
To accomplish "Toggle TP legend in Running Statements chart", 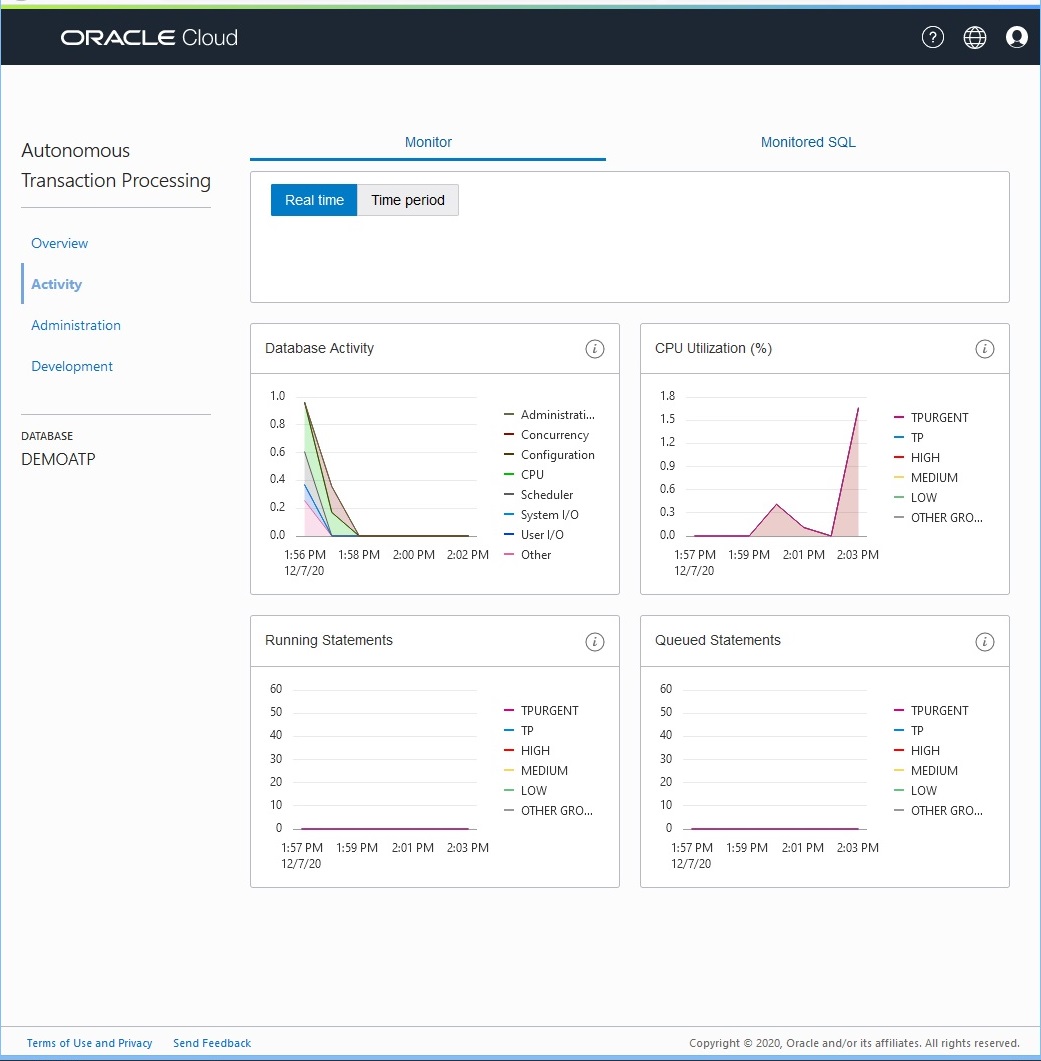I will pos(519,730).
